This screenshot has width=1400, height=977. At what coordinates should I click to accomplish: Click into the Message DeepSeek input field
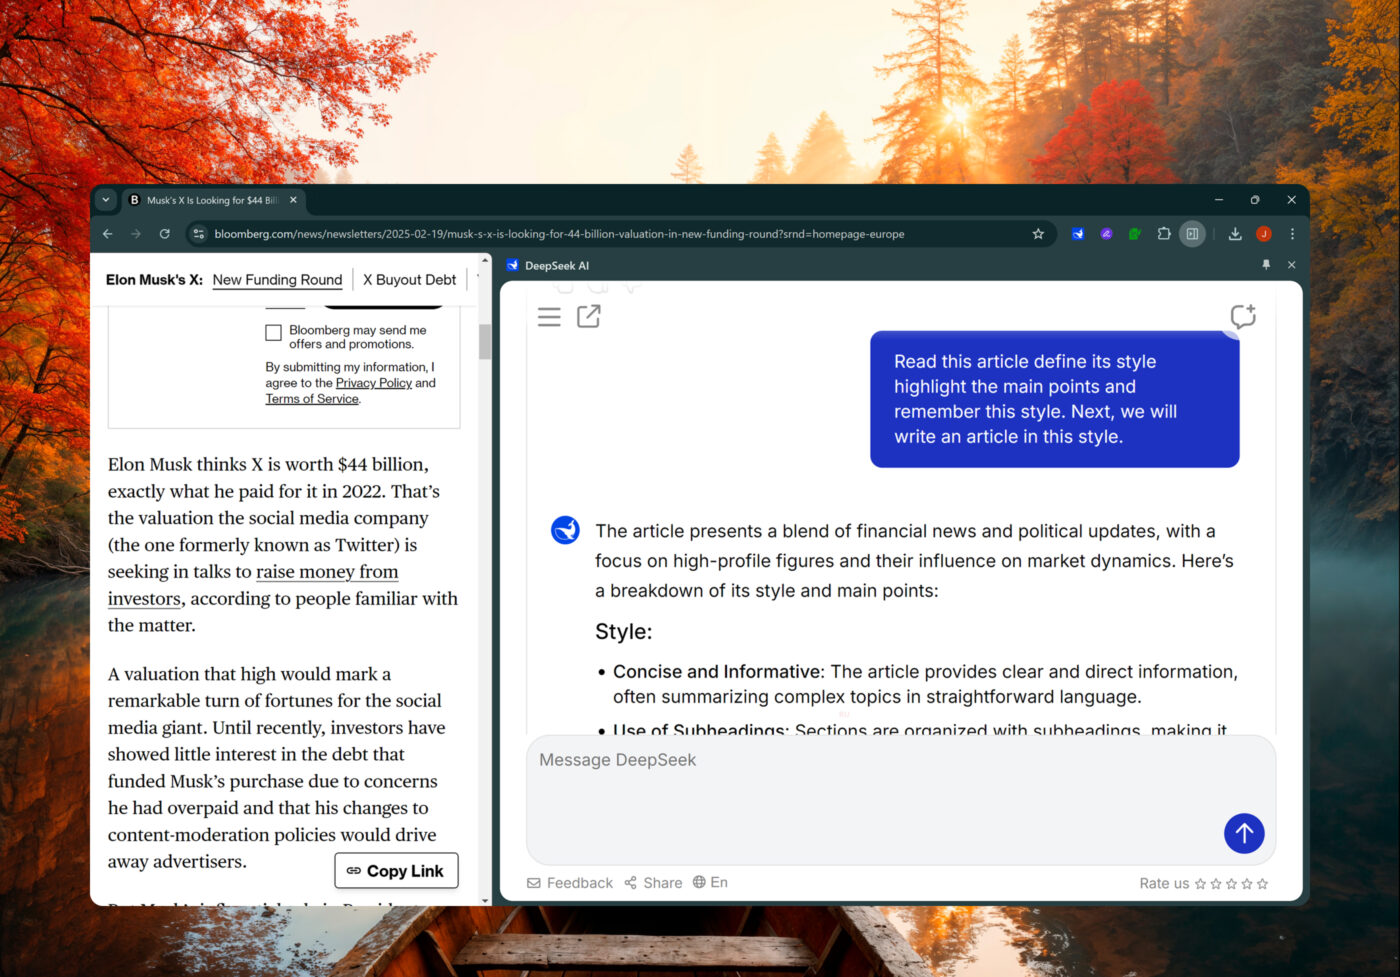pyautogui.click(x=870, y=790)
